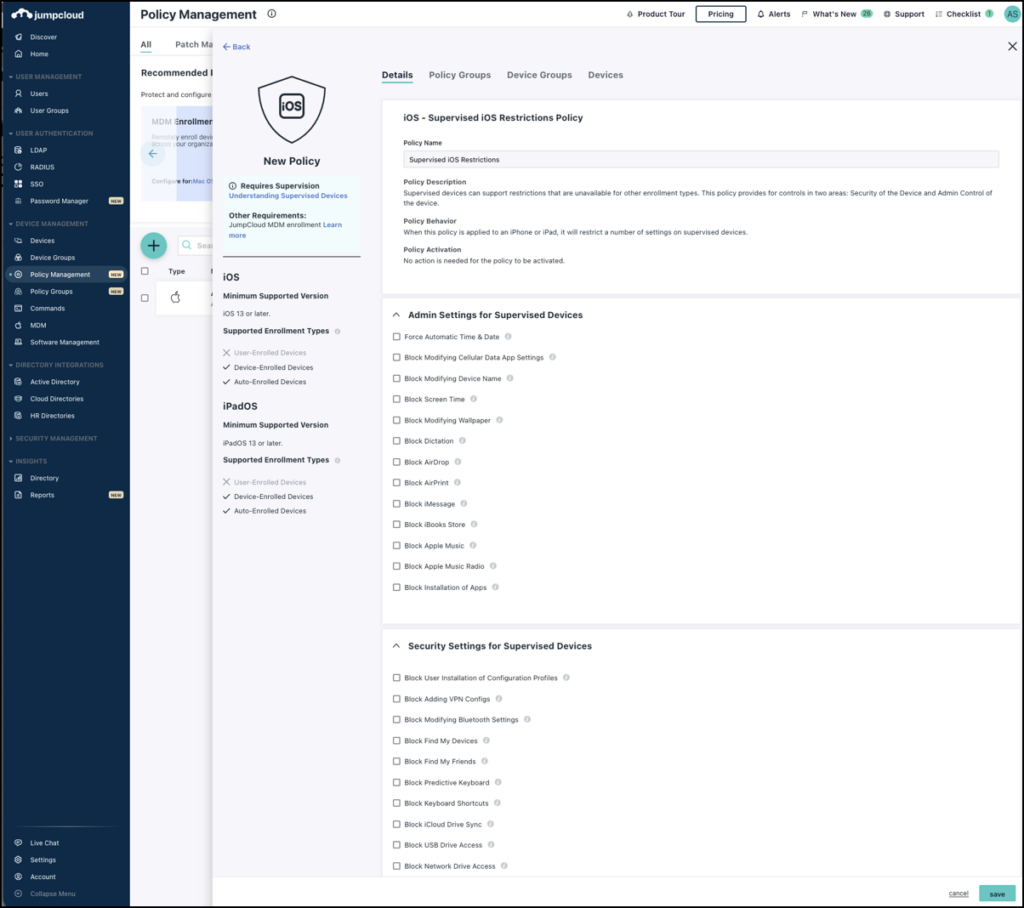Save the Supervised iOS Restrictions policy
Image resolution: width=1024 pixels, height=908 pixels.
click(x=997, y=893)
